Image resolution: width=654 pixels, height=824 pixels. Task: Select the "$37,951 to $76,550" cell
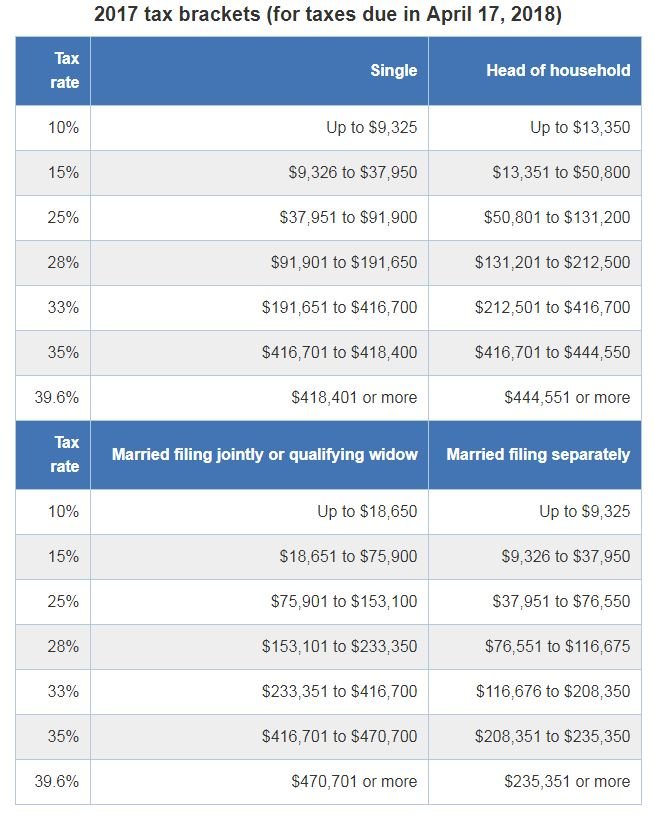tap(561, 601)
